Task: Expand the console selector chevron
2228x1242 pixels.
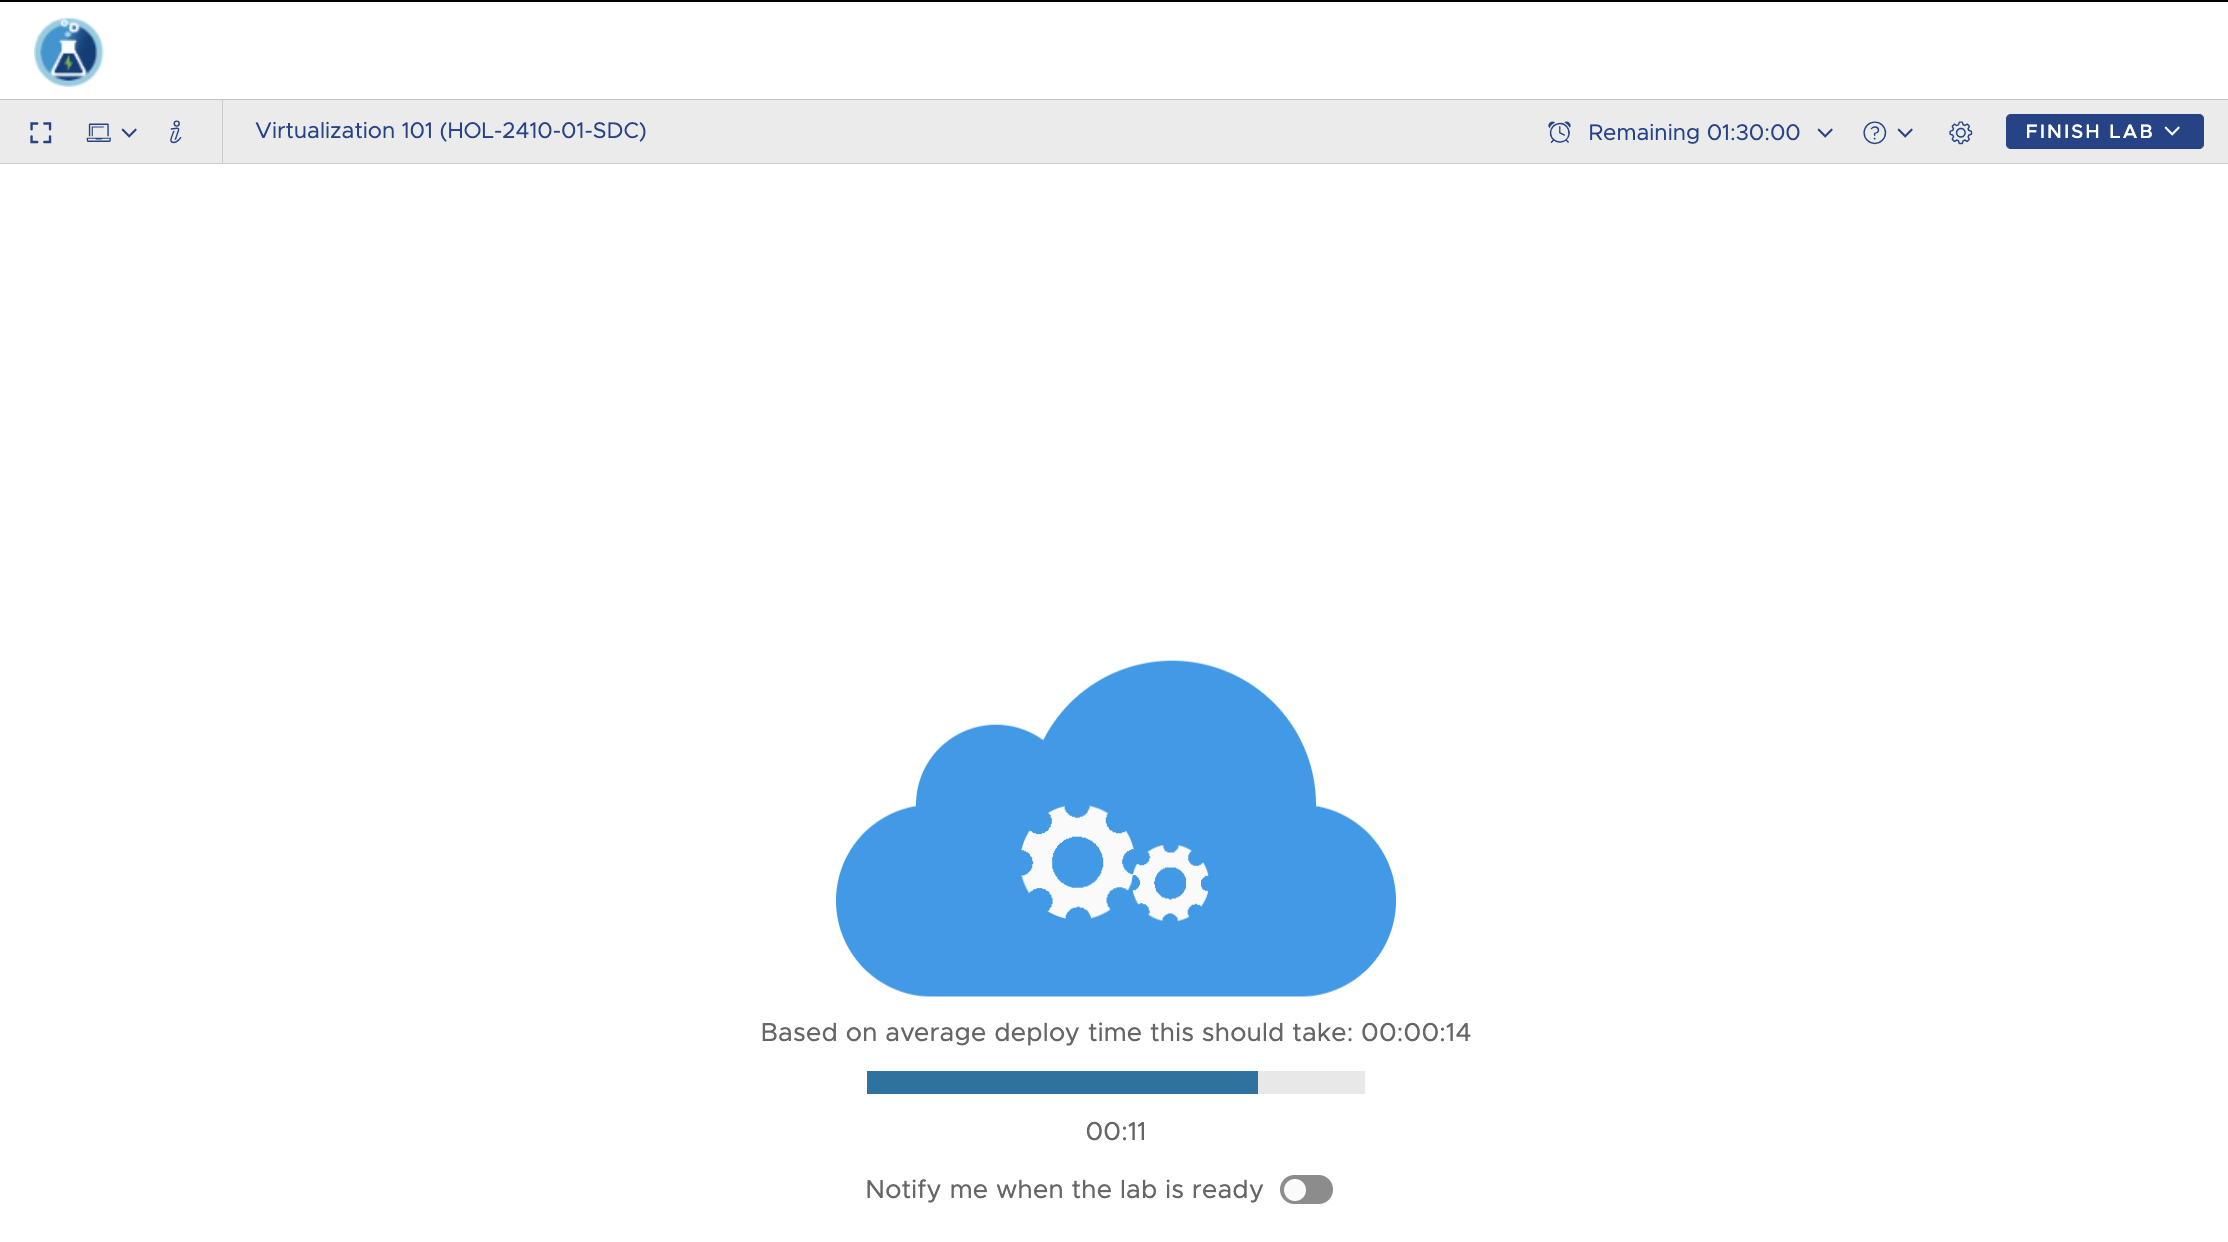Action: [129, 133]
